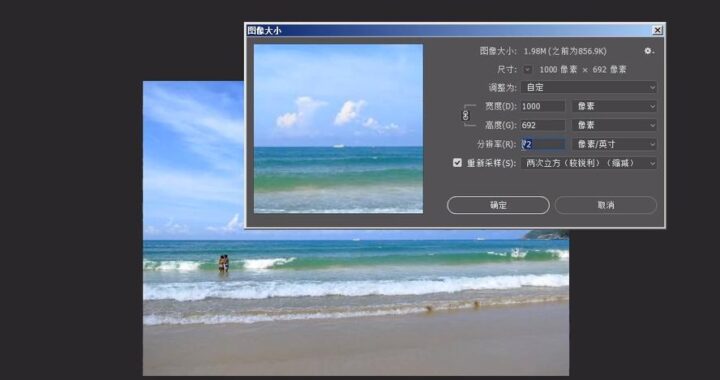Open the 分辨率 unit dropdown 像素/英寸
This screenshot has width=720, height=380.
click(614, 144)
